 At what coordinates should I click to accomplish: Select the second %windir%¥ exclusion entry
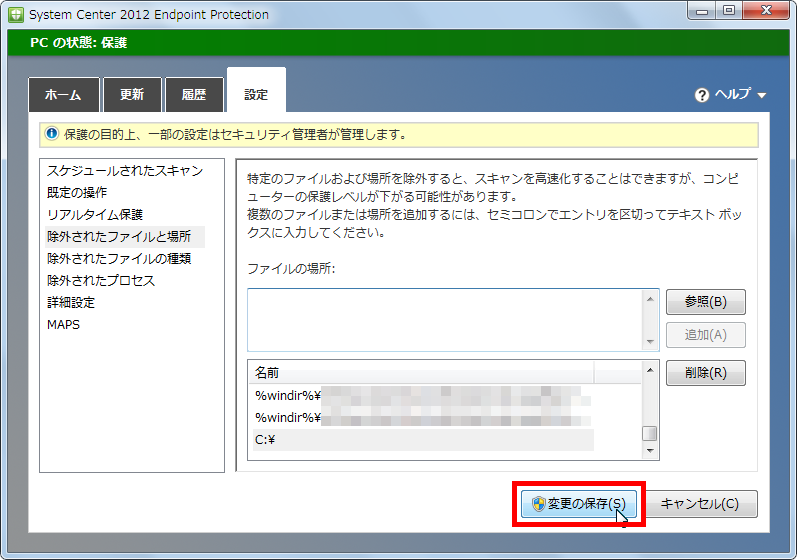423,418
